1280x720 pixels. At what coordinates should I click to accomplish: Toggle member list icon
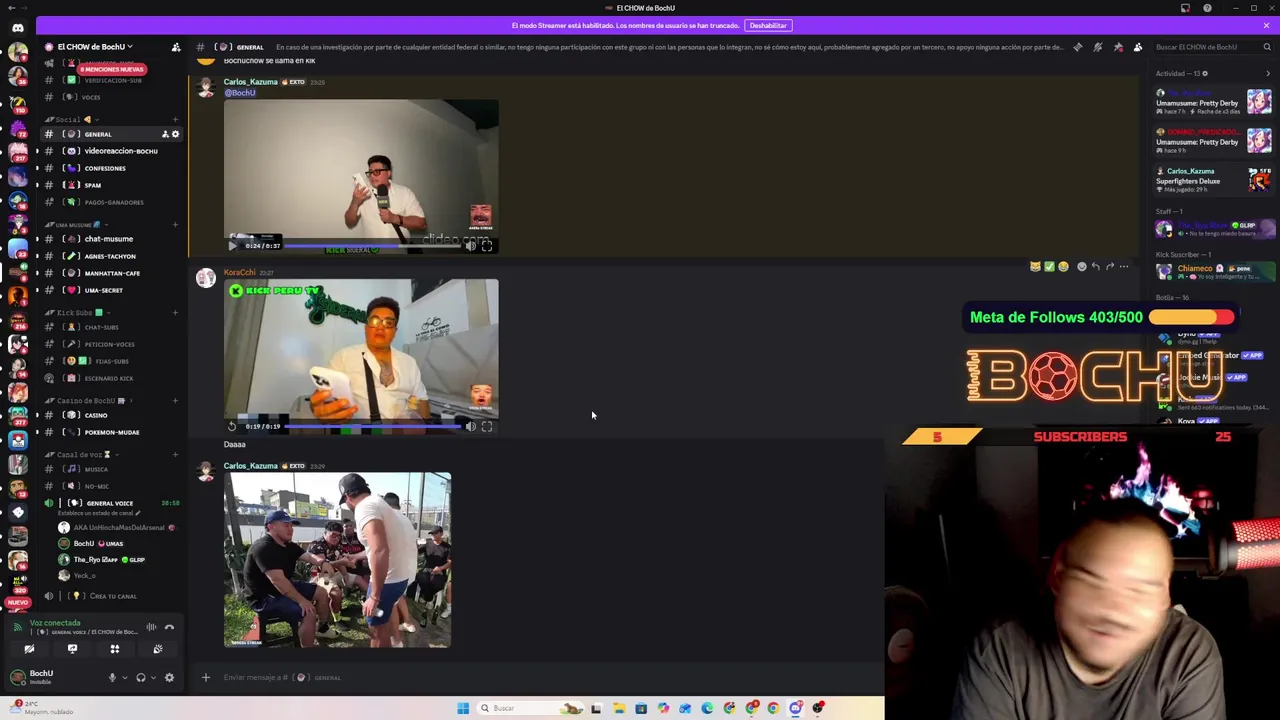click(1138, 47)
